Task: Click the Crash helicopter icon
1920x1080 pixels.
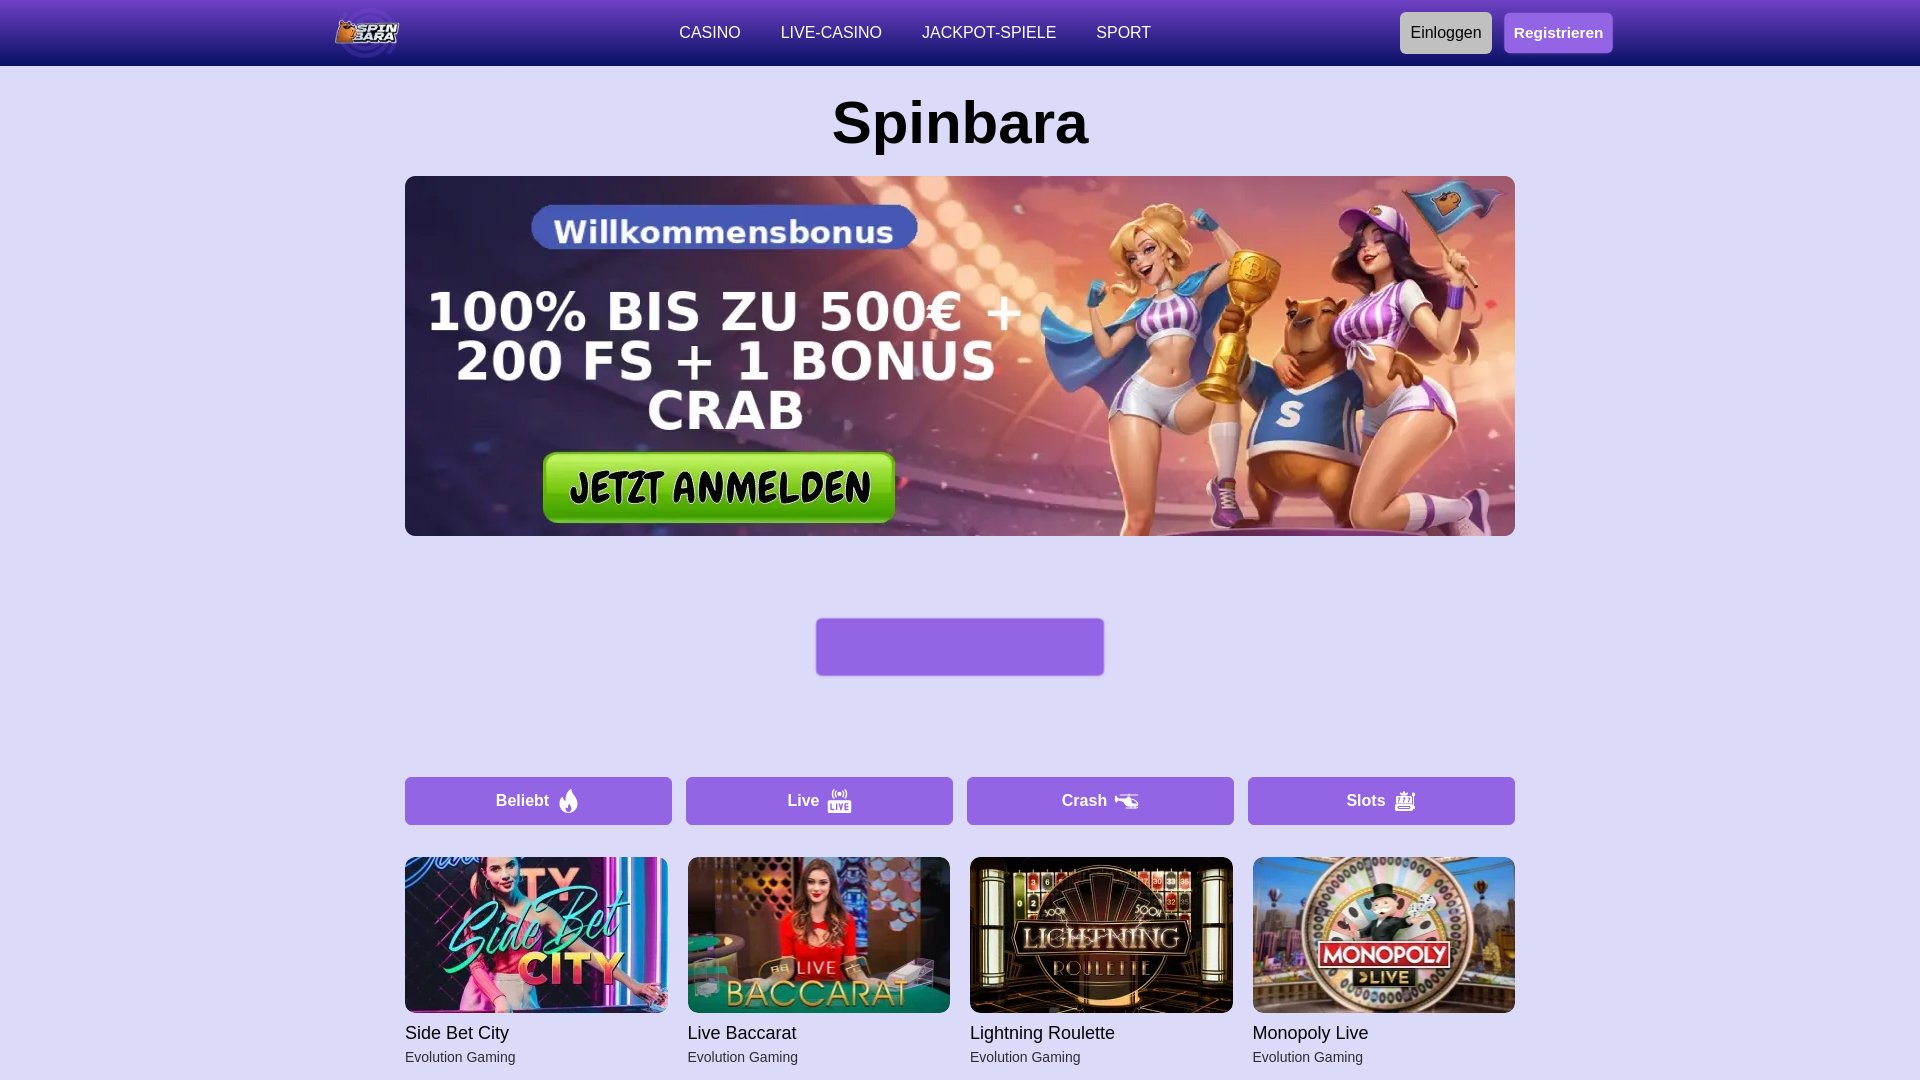Action: click(1127, 801)
